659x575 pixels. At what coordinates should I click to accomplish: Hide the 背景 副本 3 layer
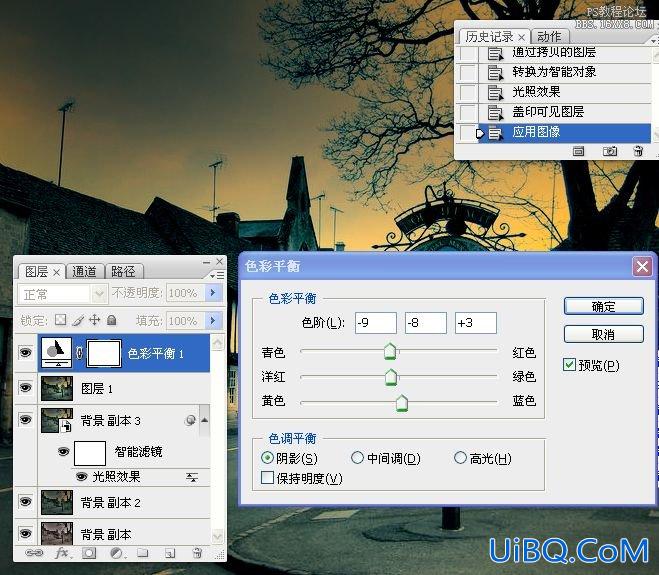tap(26, 419)
